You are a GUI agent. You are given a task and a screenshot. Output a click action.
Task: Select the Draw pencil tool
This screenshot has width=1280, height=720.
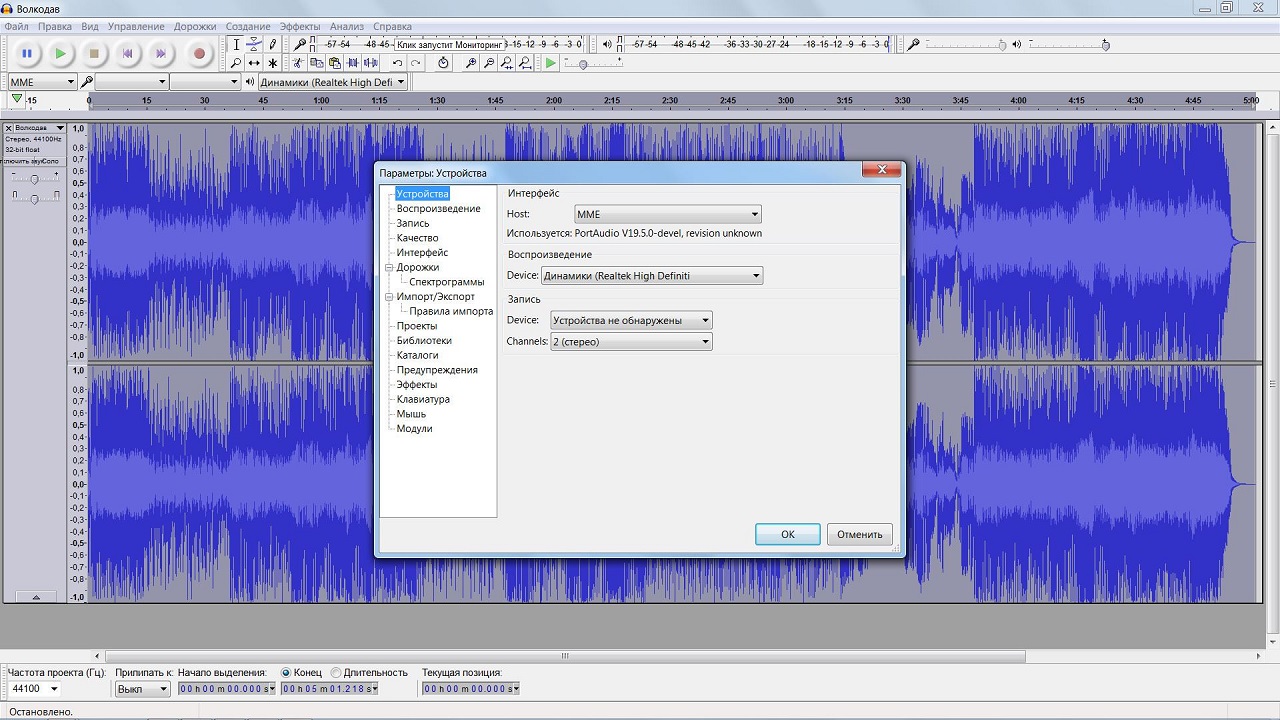tap(273, 44)
